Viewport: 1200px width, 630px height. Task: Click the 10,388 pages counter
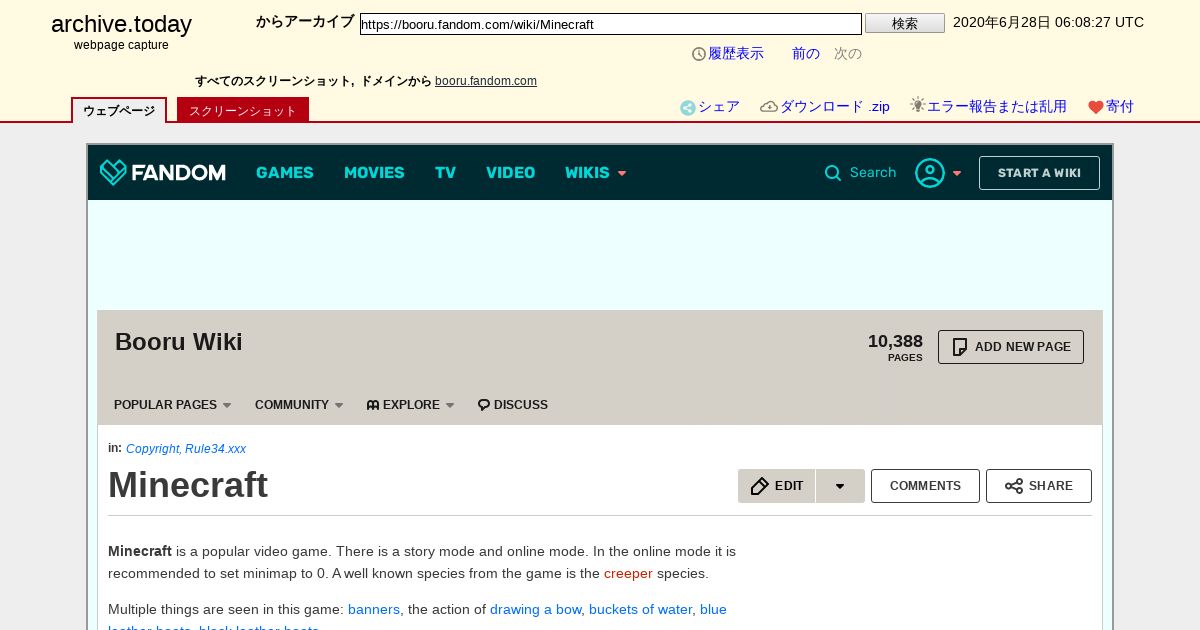(895, 347)
